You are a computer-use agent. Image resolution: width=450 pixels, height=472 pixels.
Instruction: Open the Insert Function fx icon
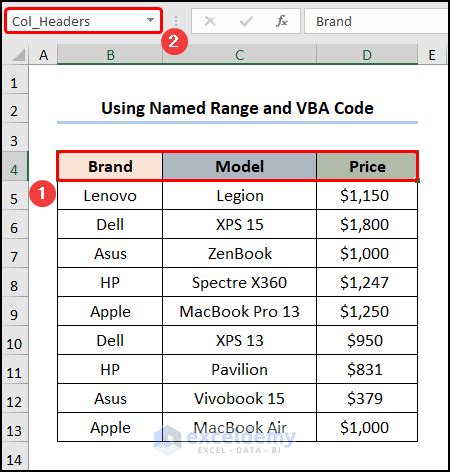[282, 21]
